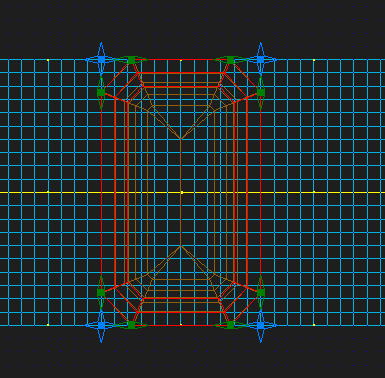This screenshot has width=385, height=378.
Task: Pick the green handle on top edge, right side
Action: click(x=231, y=60)
